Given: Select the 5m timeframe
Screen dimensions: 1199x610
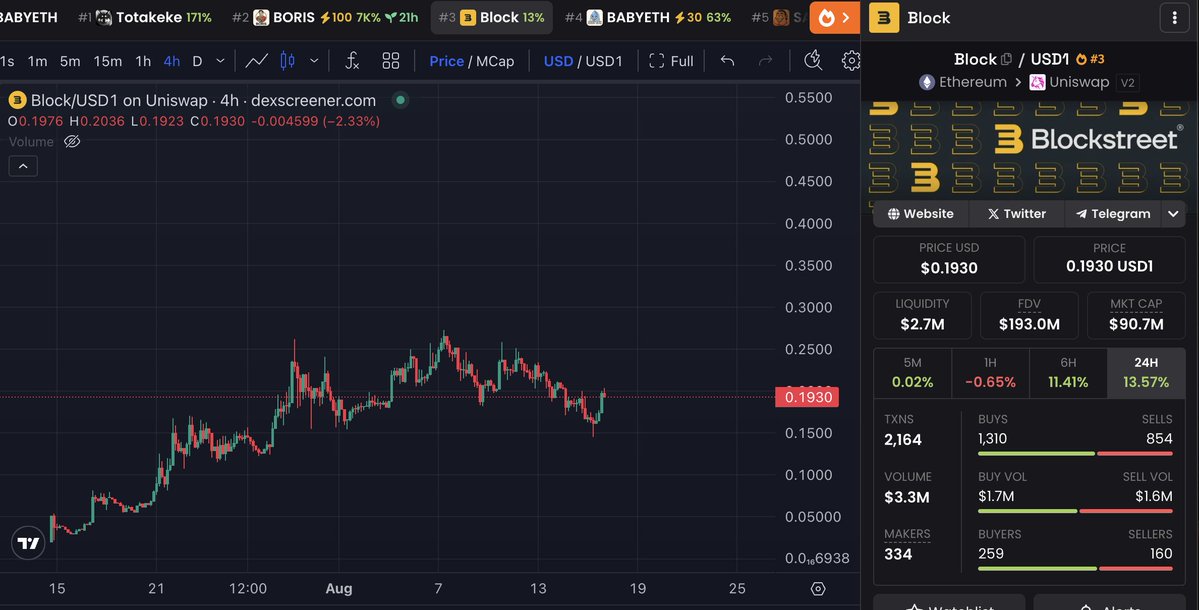Looking at the screenshot, I should (70, 61).
